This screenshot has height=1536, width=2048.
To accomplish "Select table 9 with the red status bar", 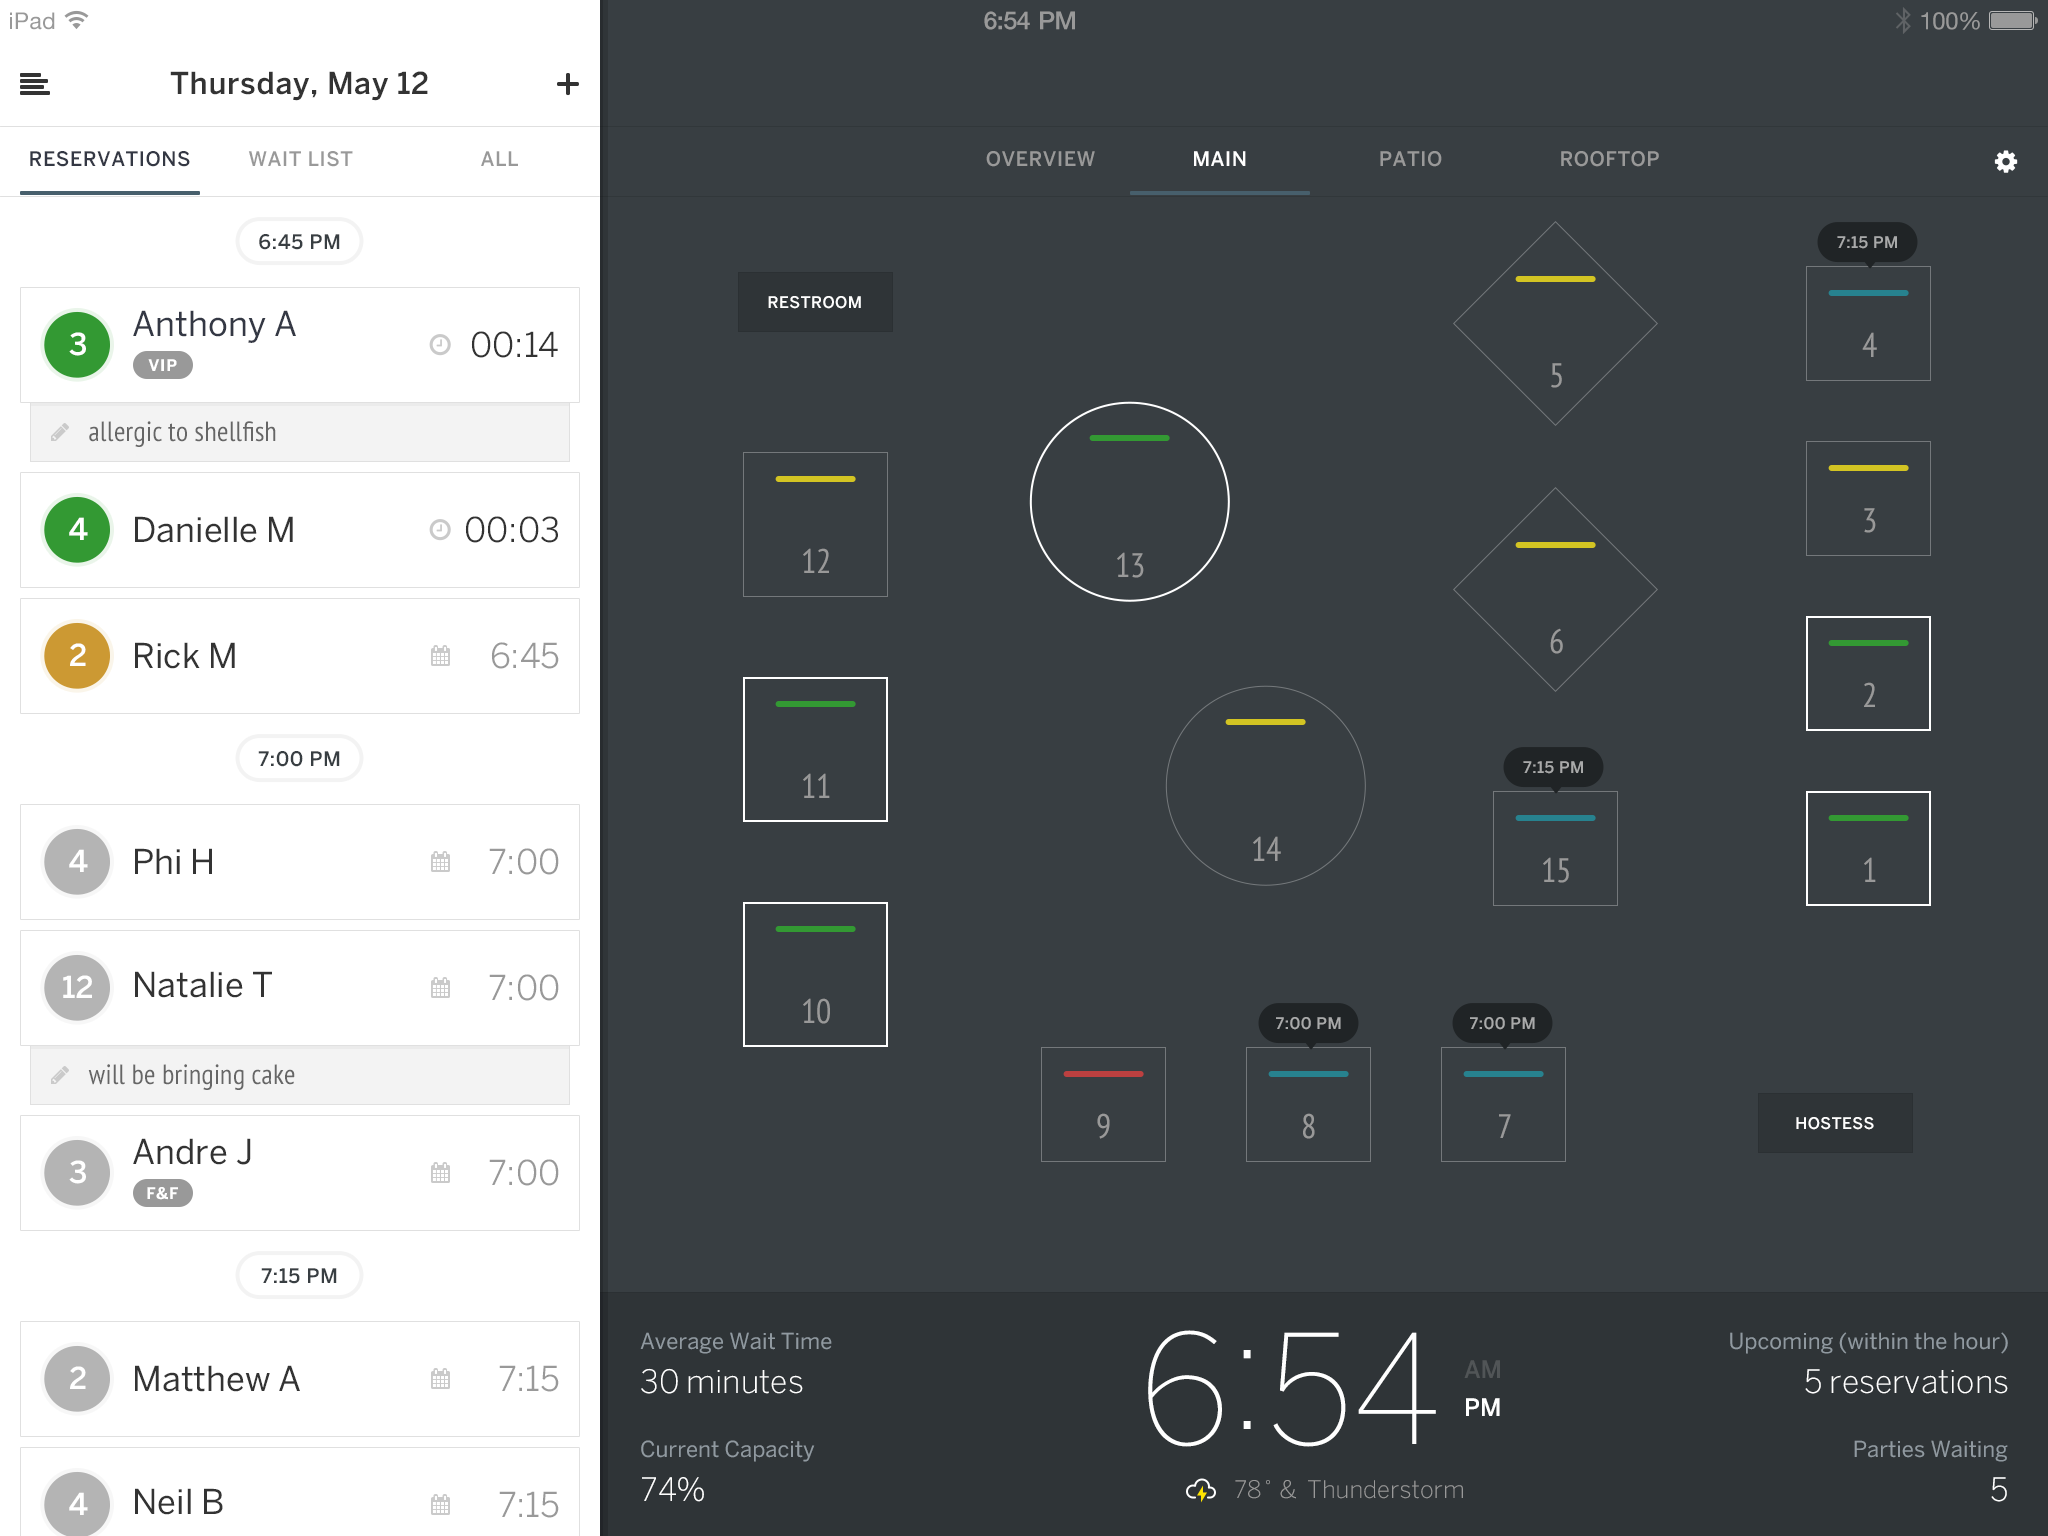I will pyautogui.click(x=1103, y=1104).
